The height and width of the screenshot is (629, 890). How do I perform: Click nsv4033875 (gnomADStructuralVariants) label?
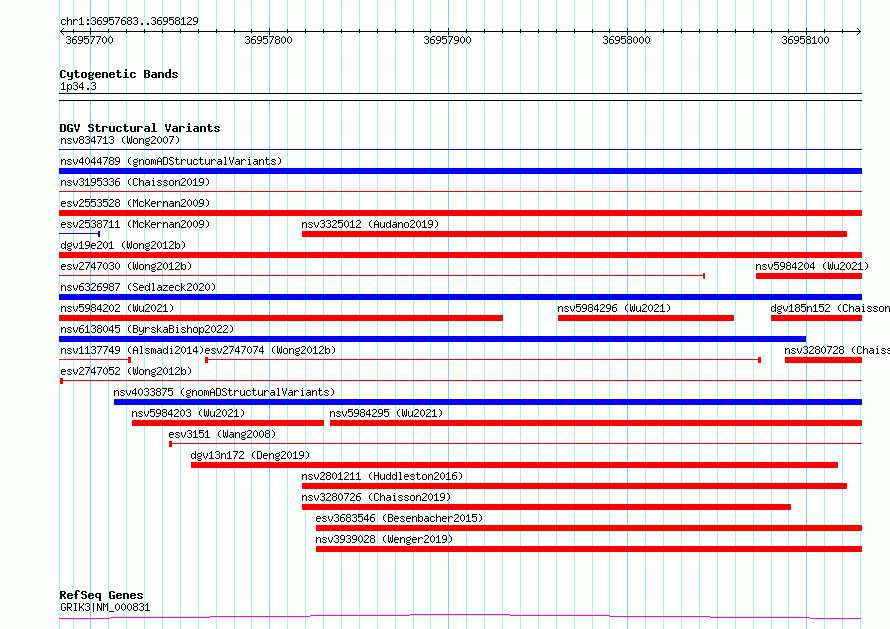224,392
